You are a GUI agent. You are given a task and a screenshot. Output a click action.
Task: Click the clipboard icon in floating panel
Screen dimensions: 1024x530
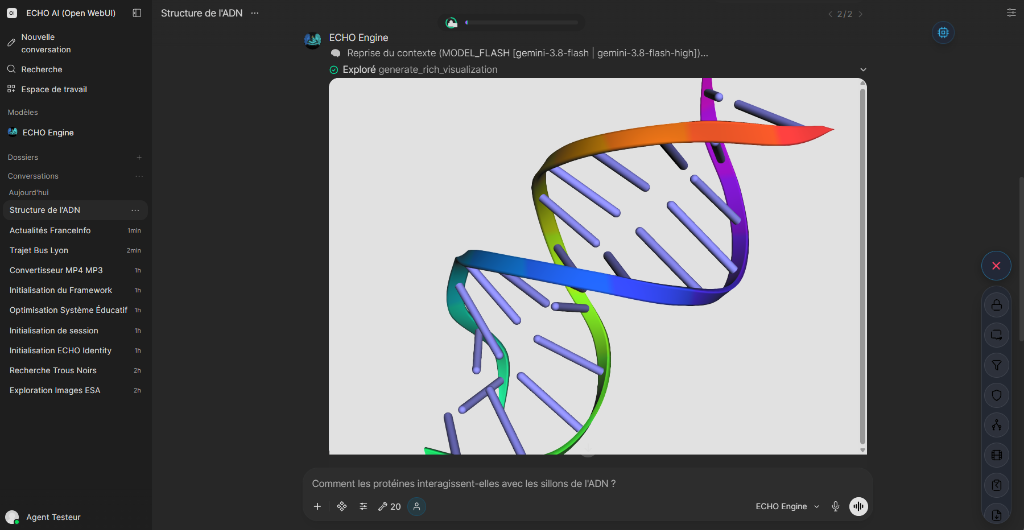click(x=996, y=486)
